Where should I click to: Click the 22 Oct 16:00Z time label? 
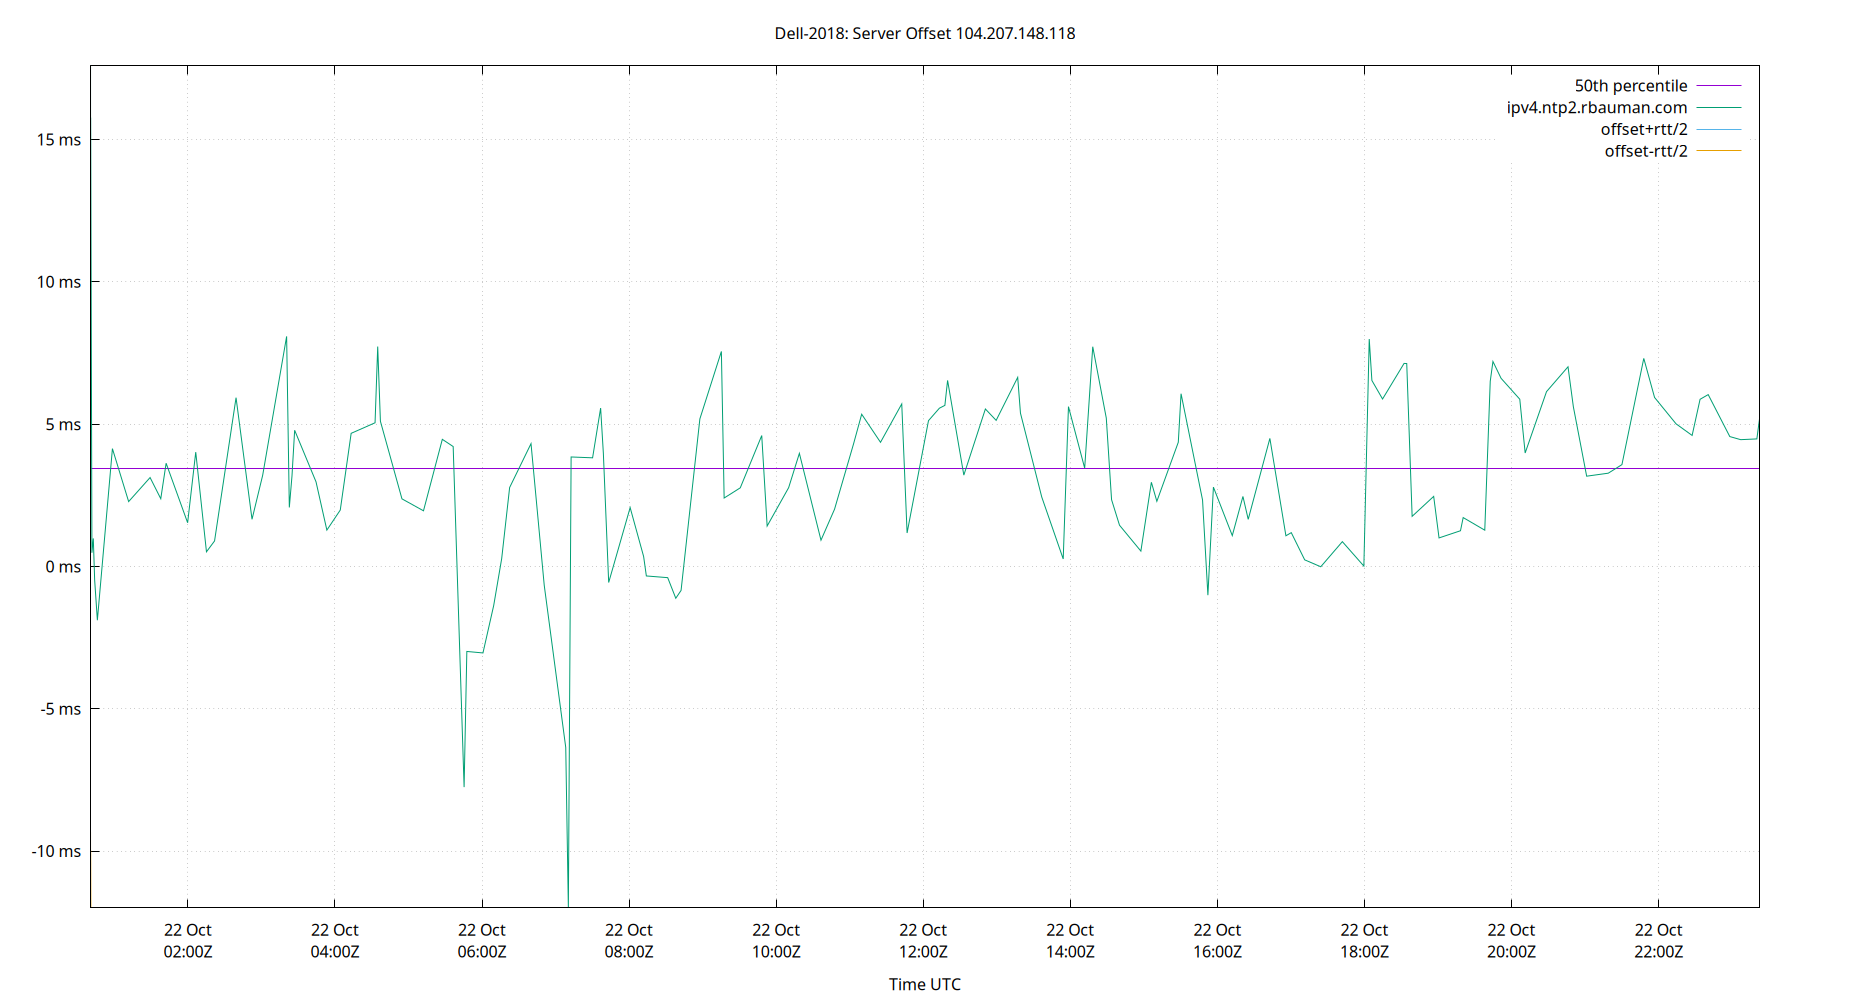click(x=1217, y=941)
